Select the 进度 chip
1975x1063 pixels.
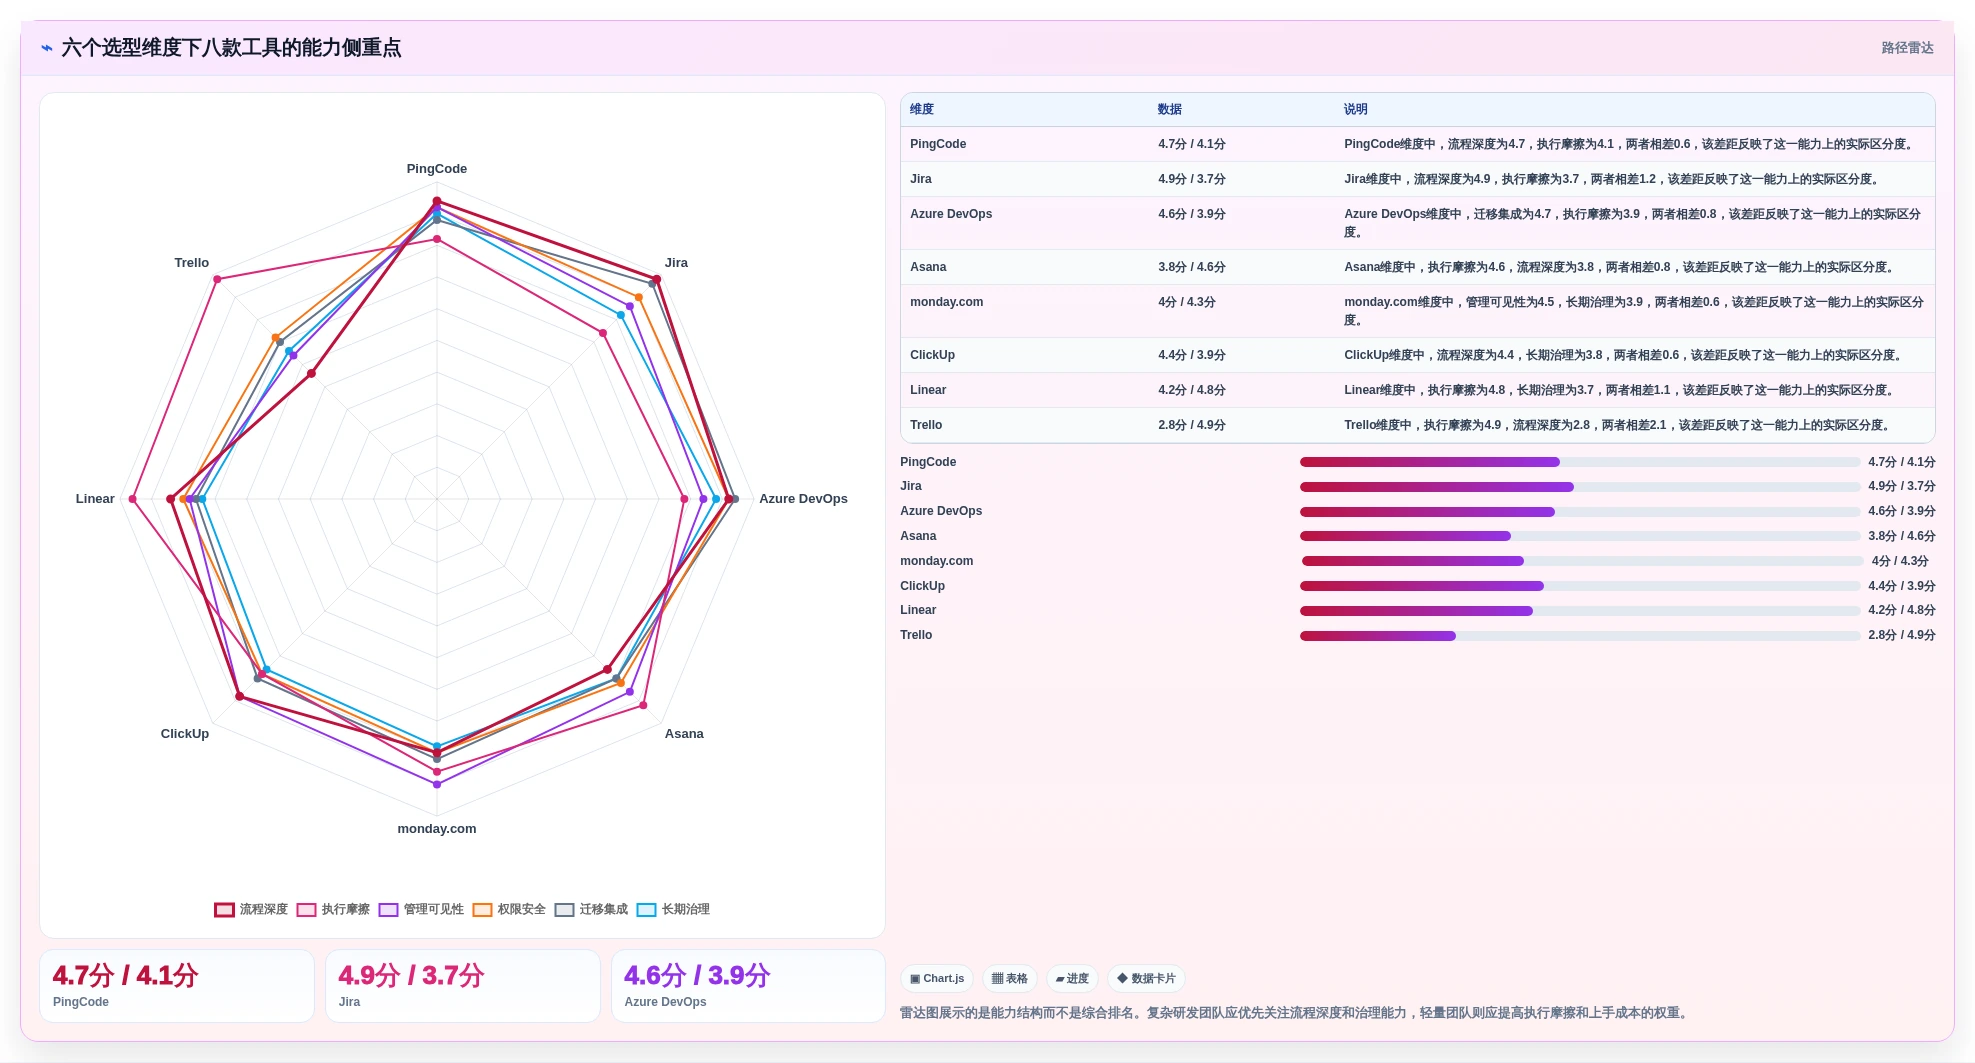1072,978
